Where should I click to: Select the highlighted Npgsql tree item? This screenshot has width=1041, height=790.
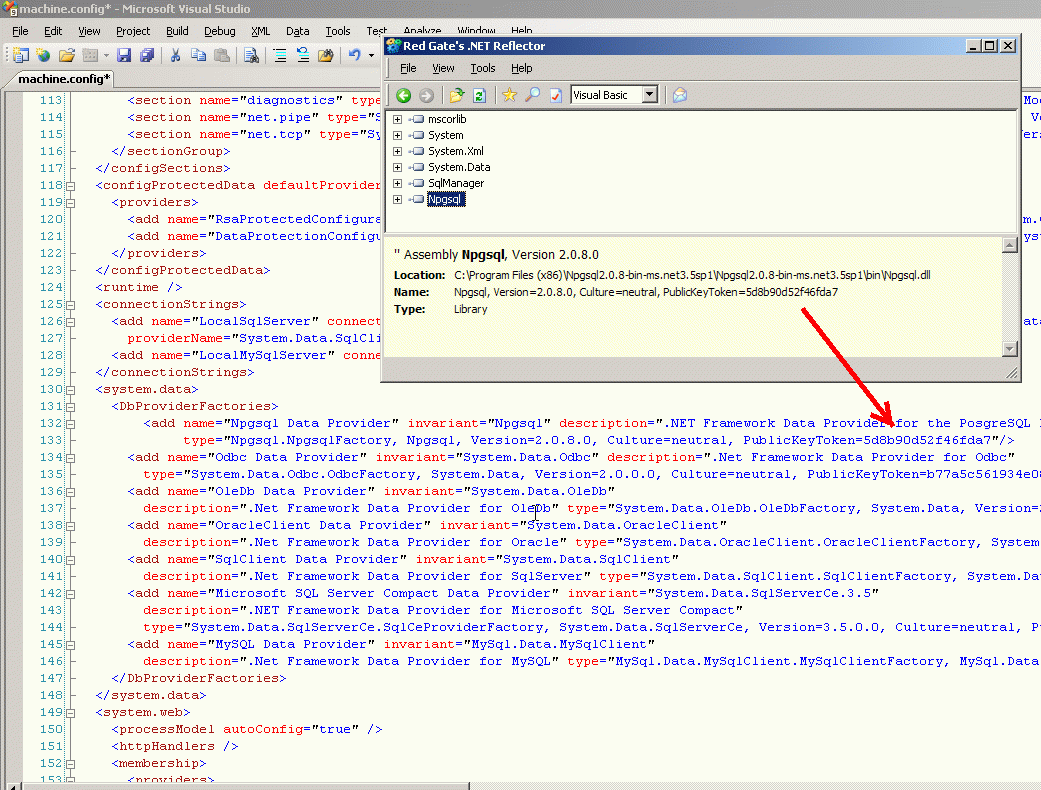[x=445, y=199]
